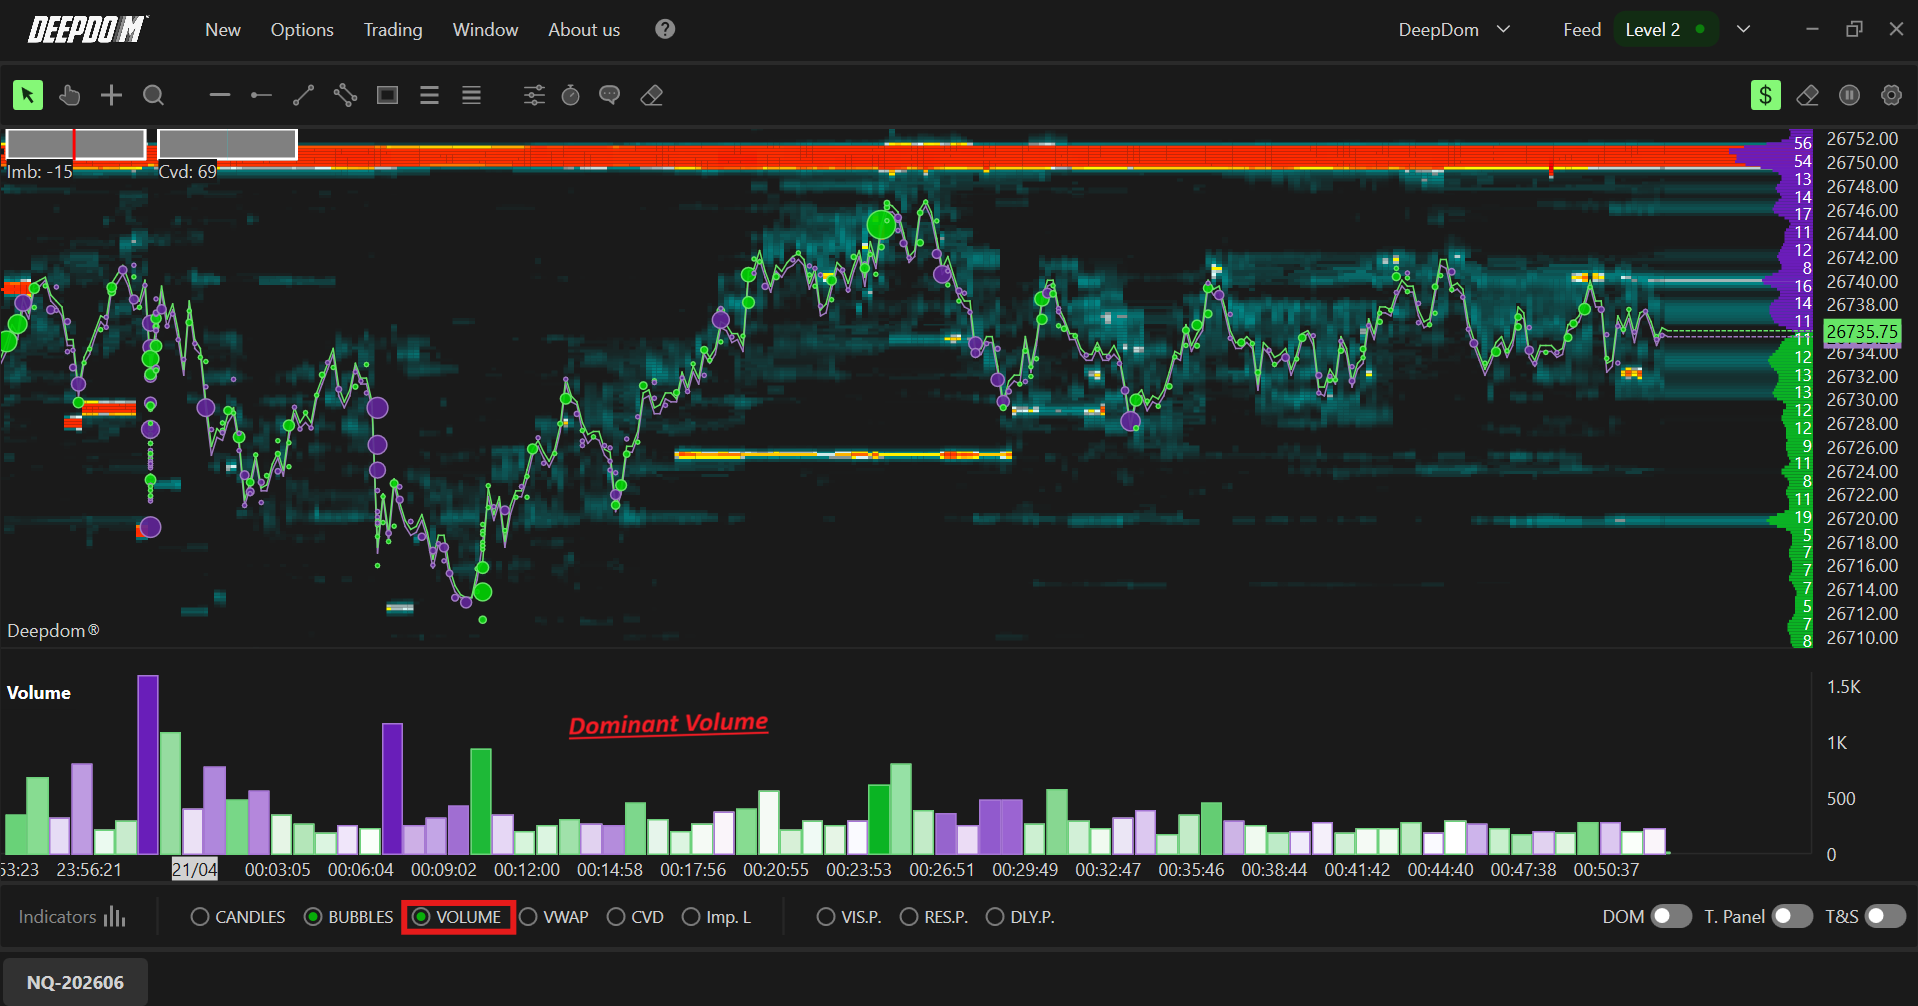The image size is (1918, 1006).
Task: Choose the horizontal line drawing tool
Action: click(x=220, y=95)
